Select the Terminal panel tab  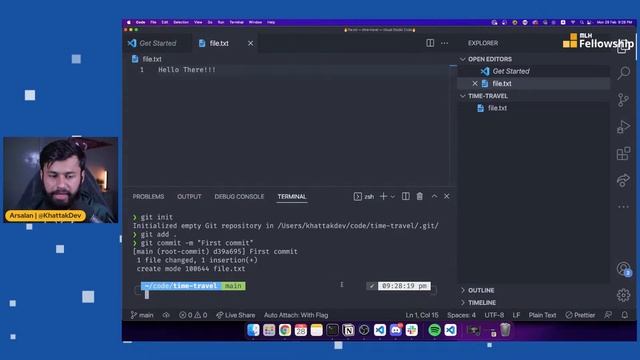tap(292, 196)
